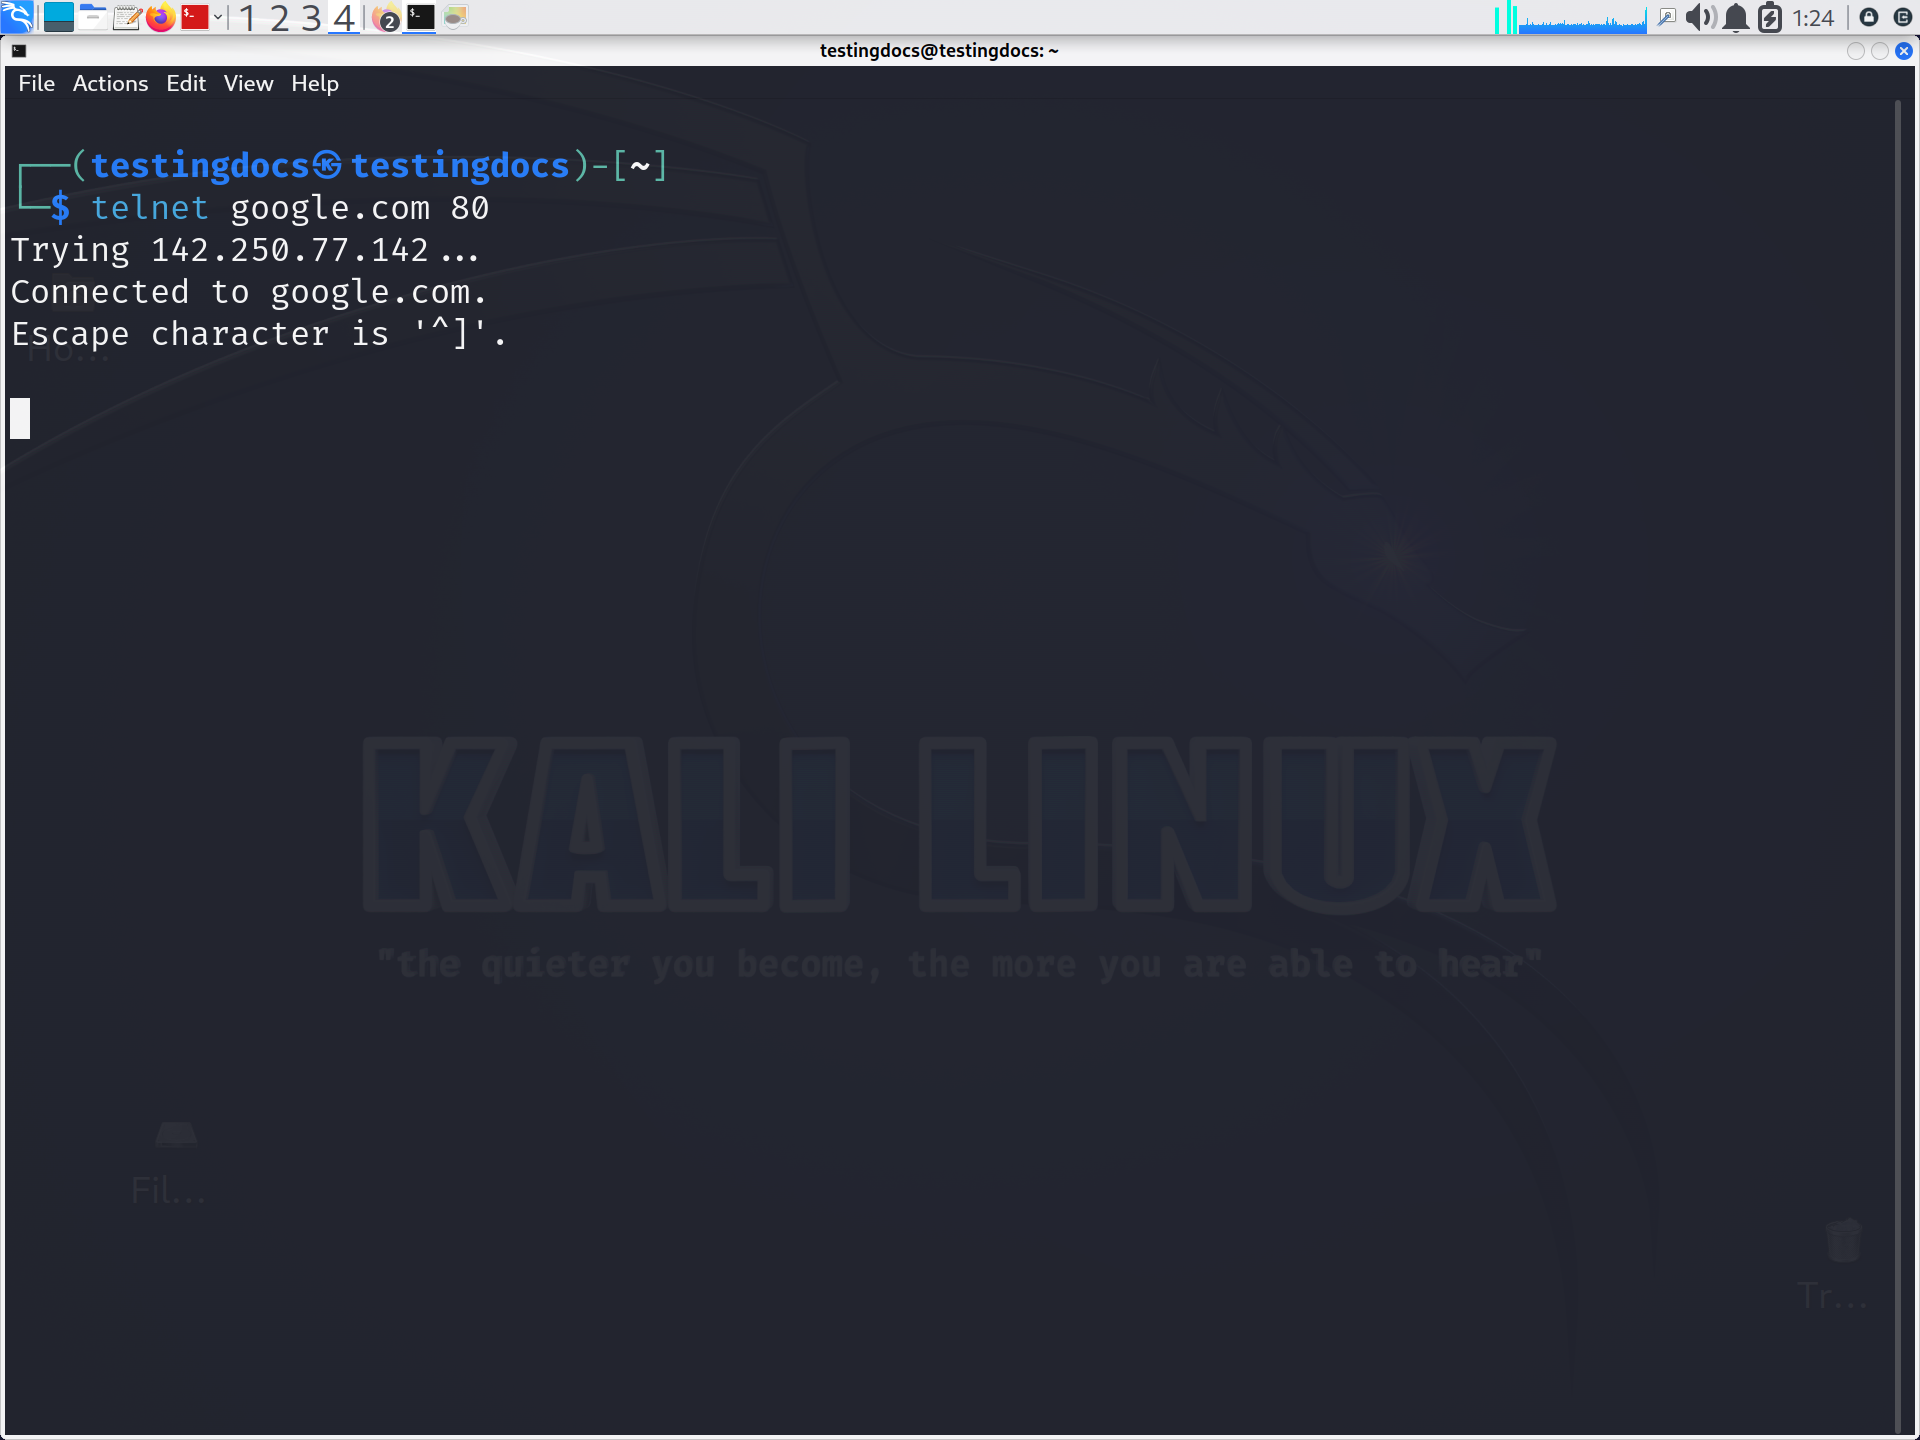Image resolution: width=1920 pixels, height=1440 pixels.
Task: Open the volume control tray icon
Action: point(1700,17)
